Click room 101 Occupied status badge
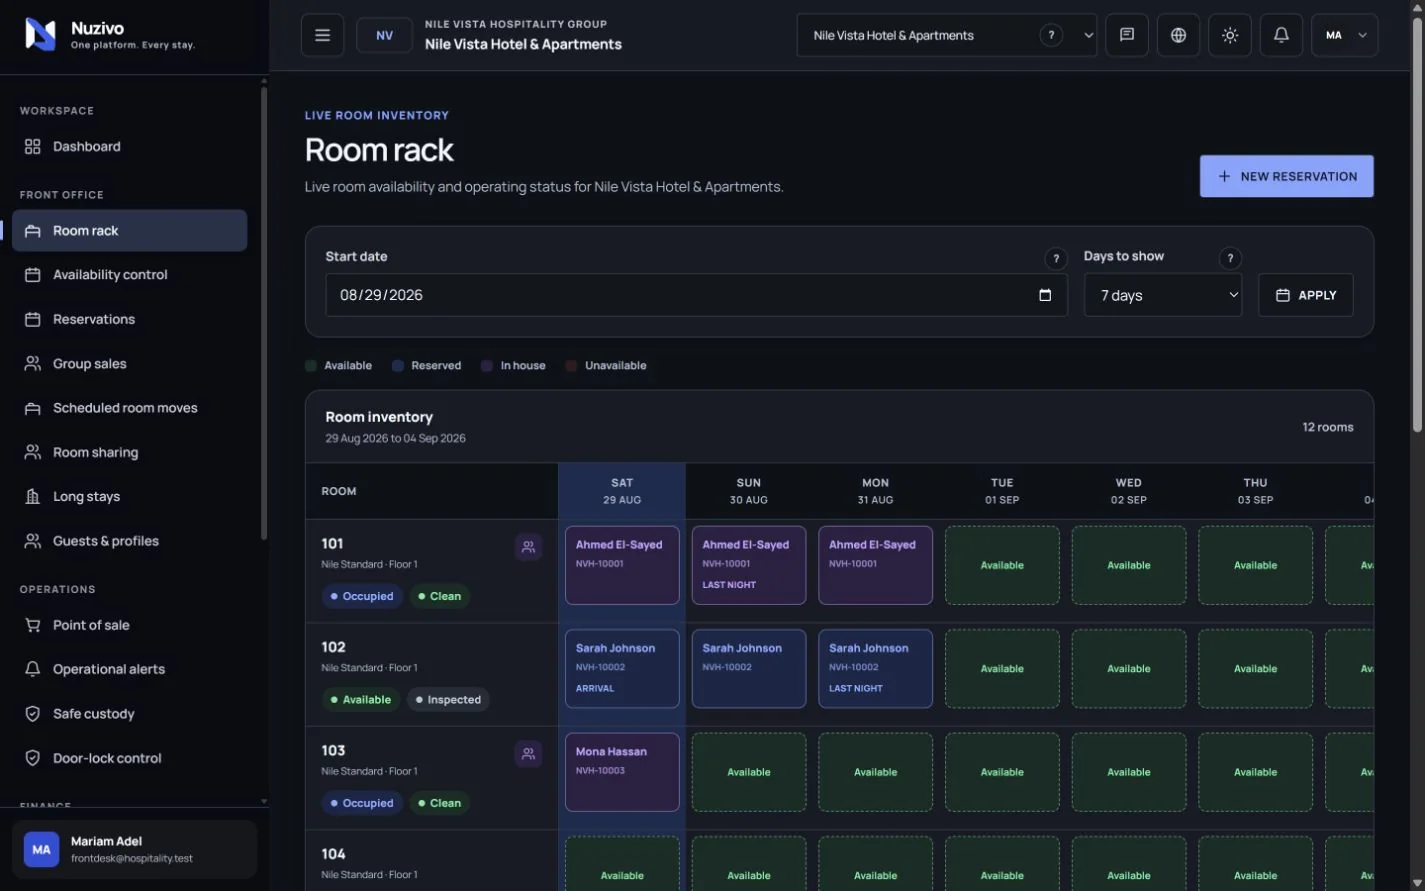 pos(362,596)
